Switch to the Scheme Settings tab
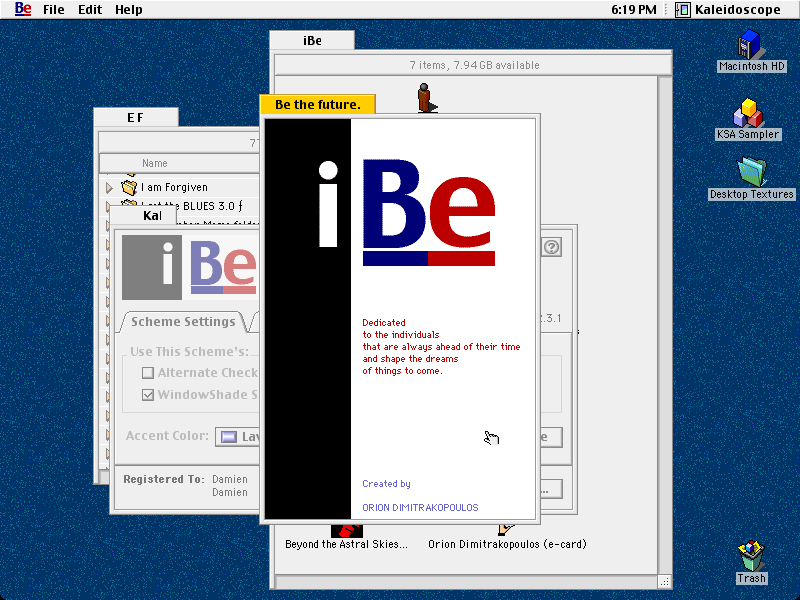The image size is (800, 600). pyautogui.click(x=183, y=321)
